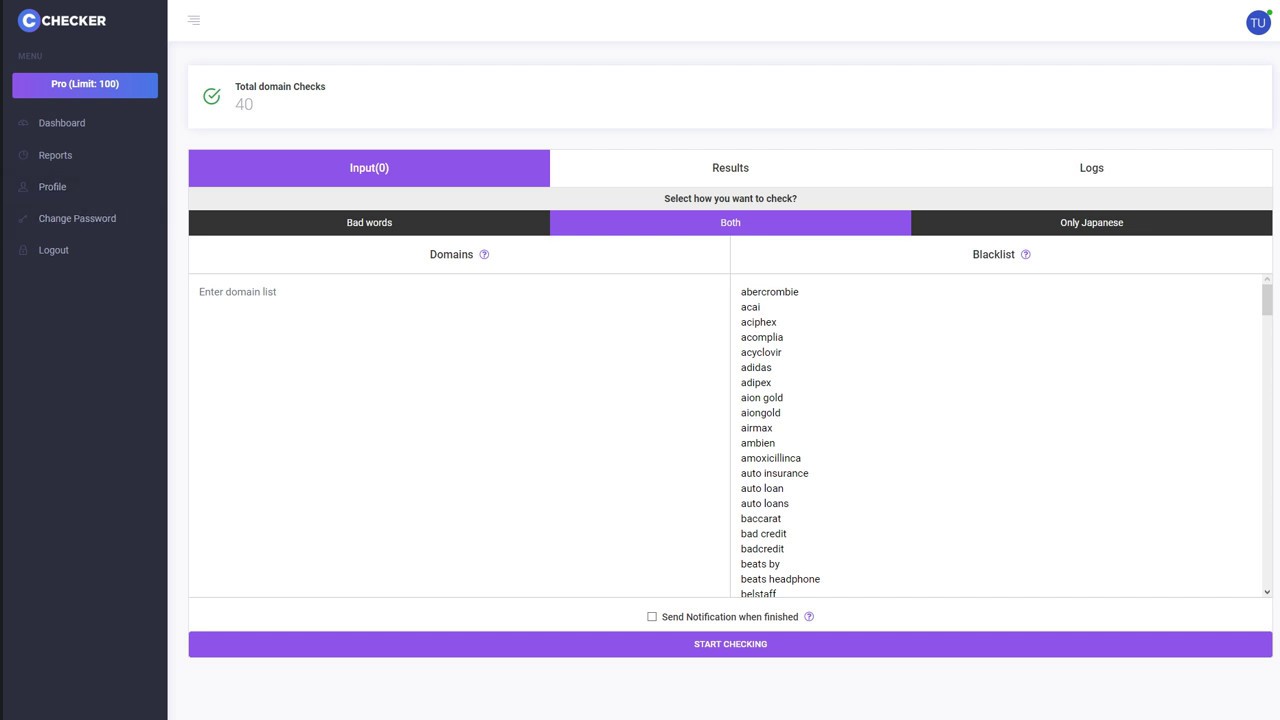This screenshot has width=1280, height=720.
Task: Open the Dashboard page link
Action: coord(62,123)
